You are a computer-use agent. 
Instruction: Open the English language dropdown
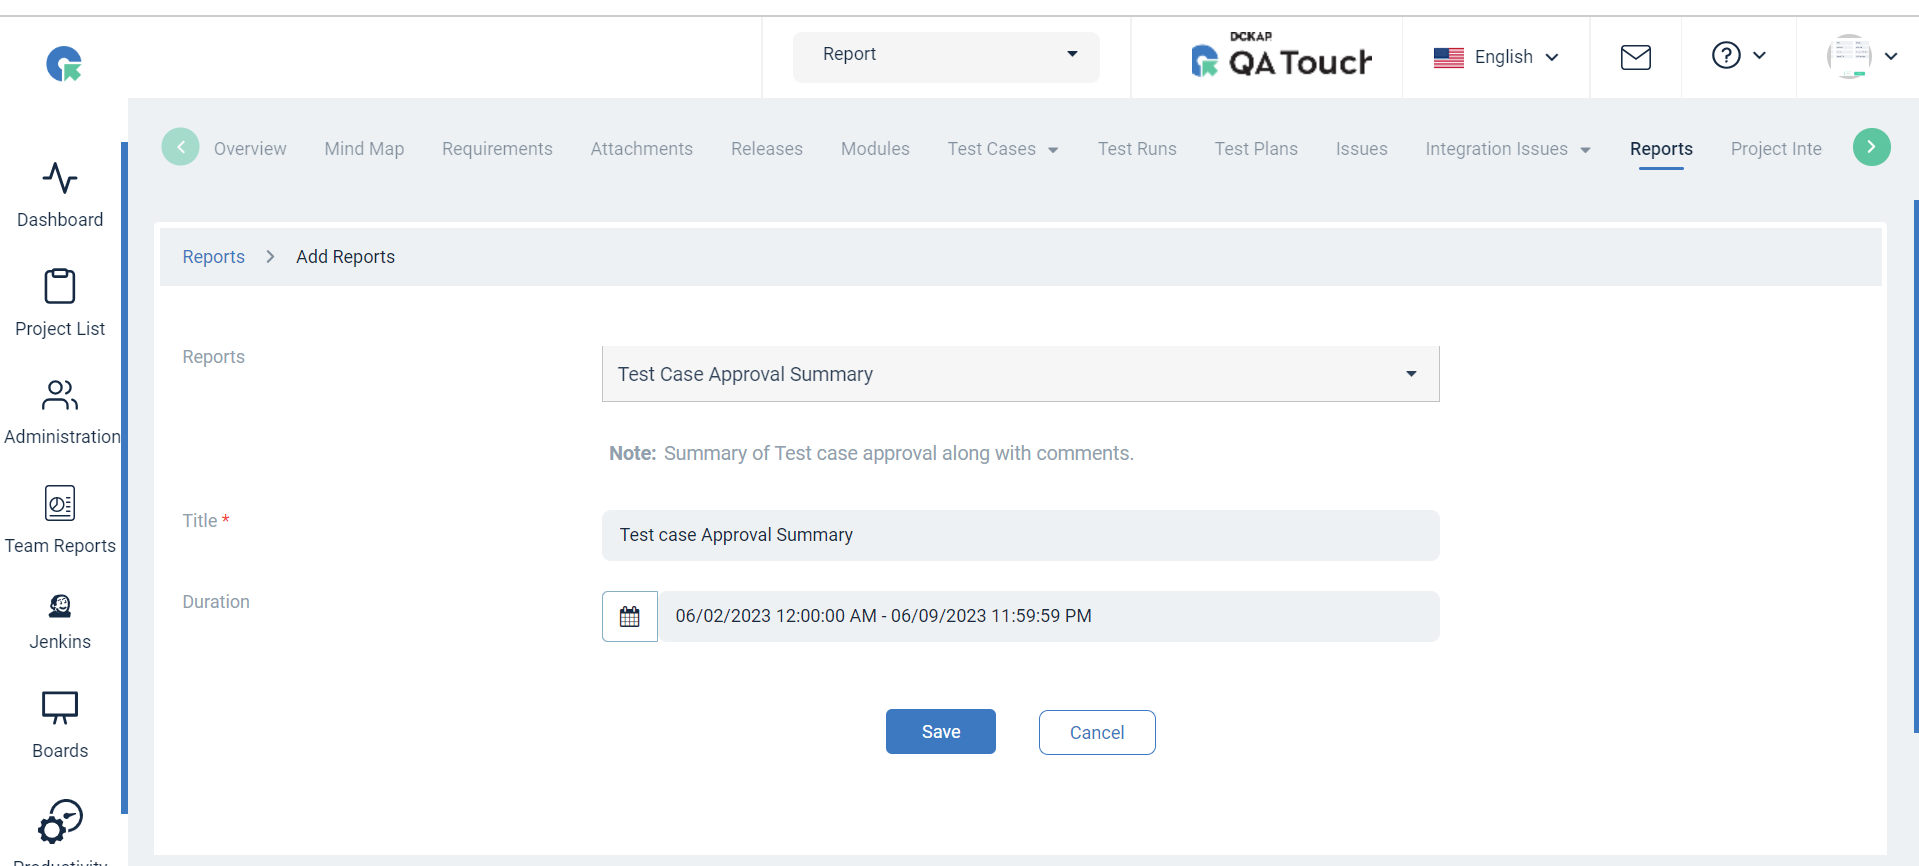(1496, 57)
